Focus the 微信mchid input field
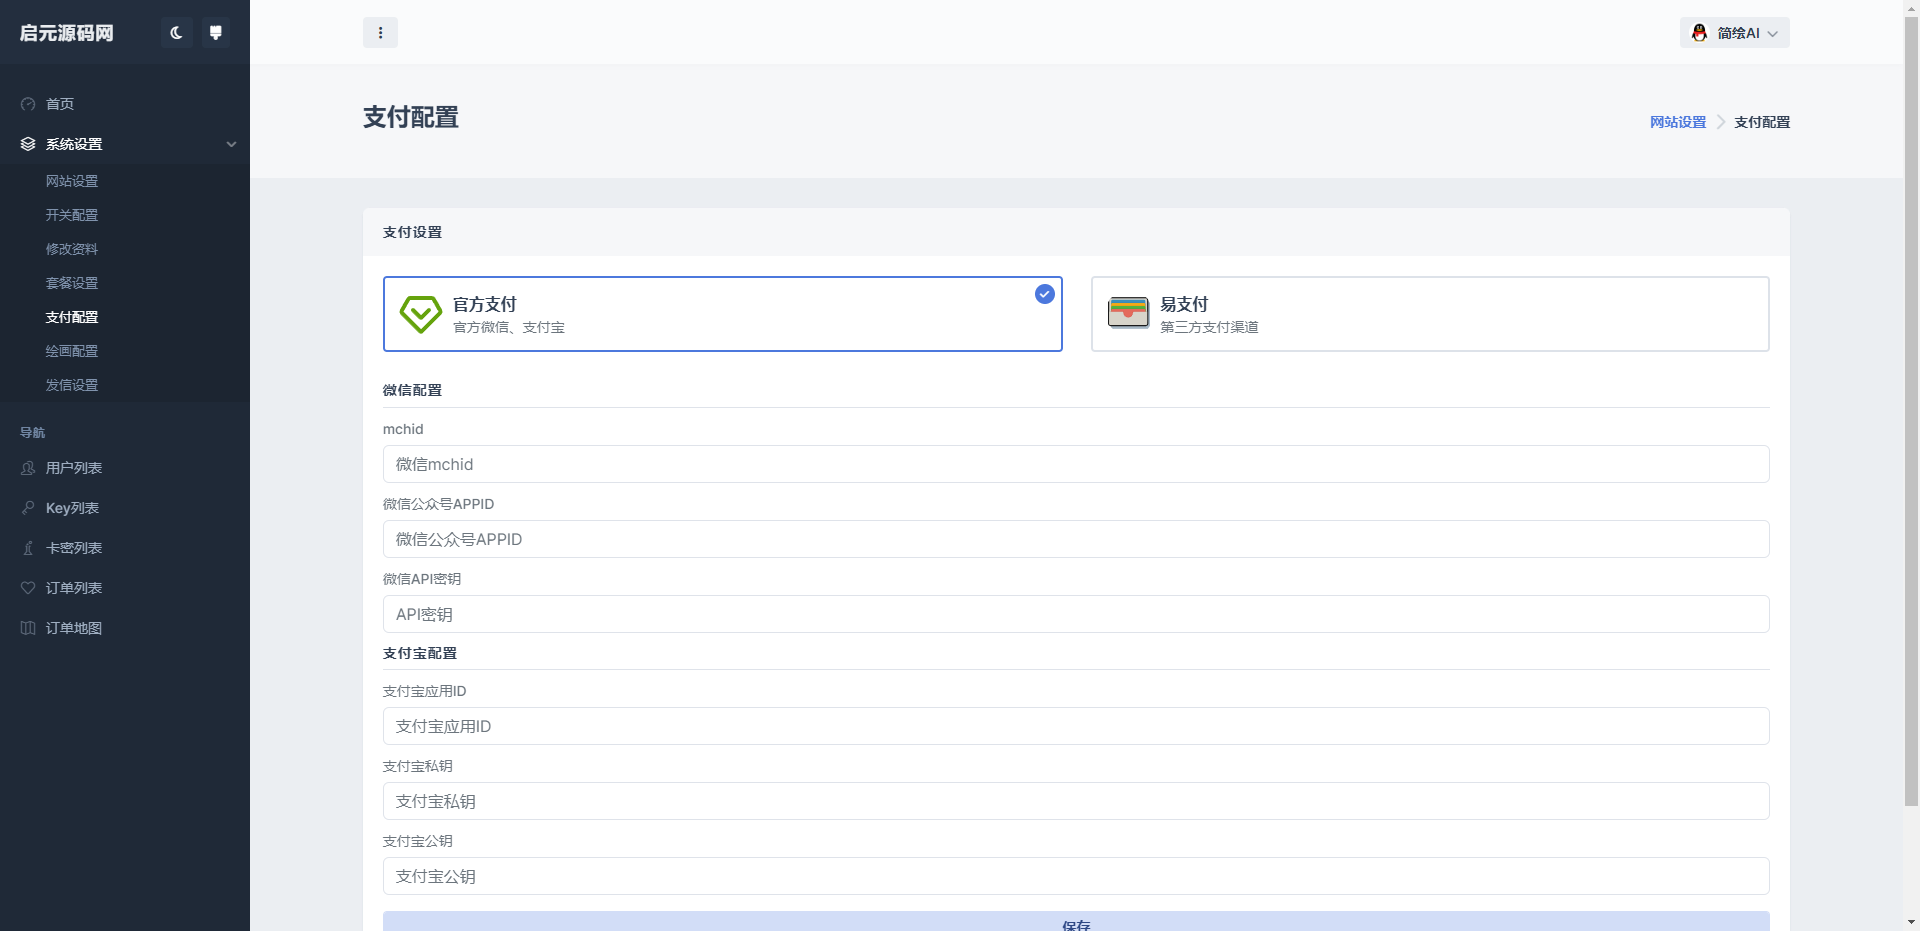Screen dimensions: 1920x931 coord(1075,464)
